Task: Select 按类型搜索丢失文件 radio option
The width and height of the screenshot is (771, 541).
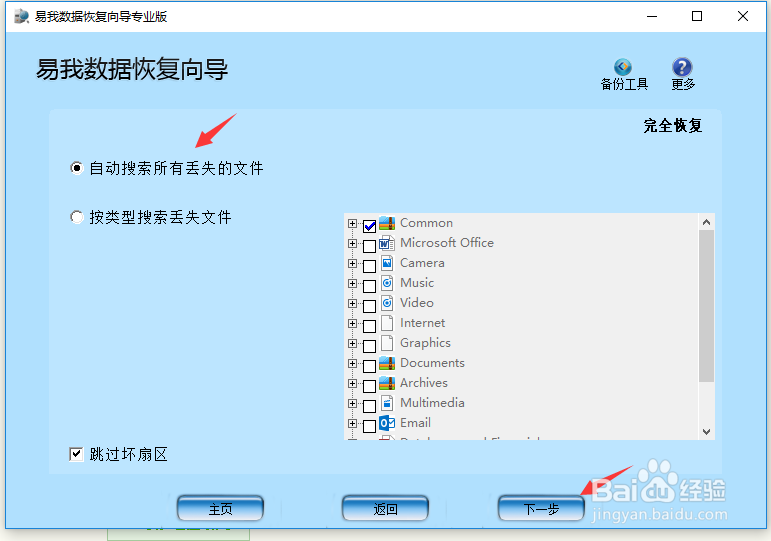Action: (x=77, y=217)
